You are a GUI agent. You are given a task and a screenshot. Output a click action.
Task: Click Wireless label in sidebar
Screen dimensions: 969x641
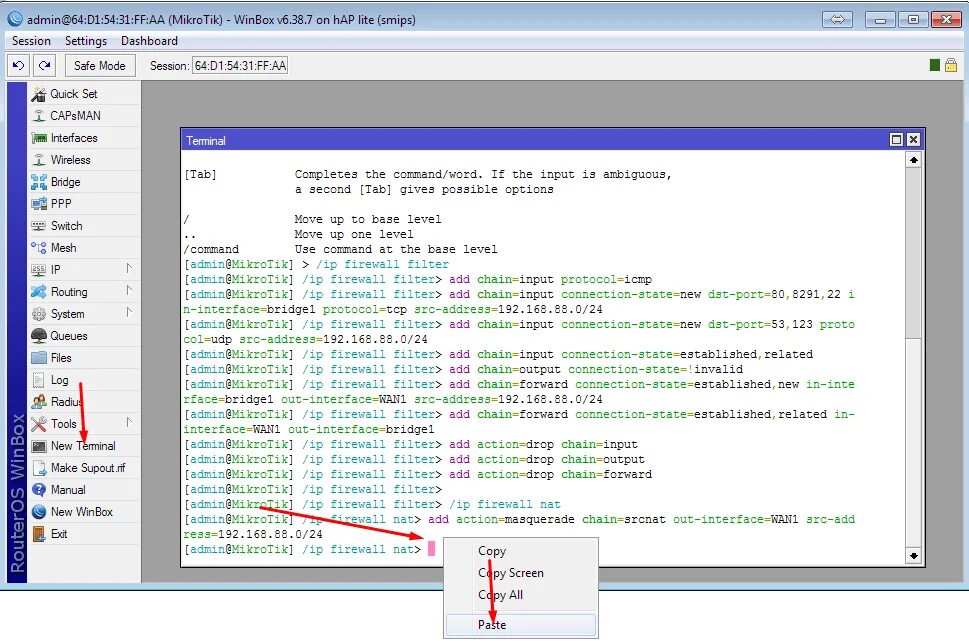point(70,160)
